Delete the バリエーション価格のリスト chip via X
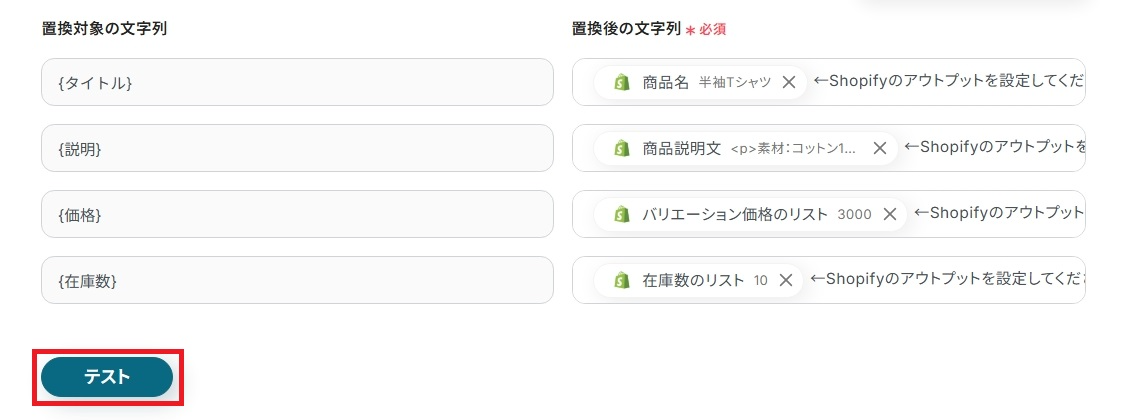This screenshot has width=1145, height=420. click(891, 214)
